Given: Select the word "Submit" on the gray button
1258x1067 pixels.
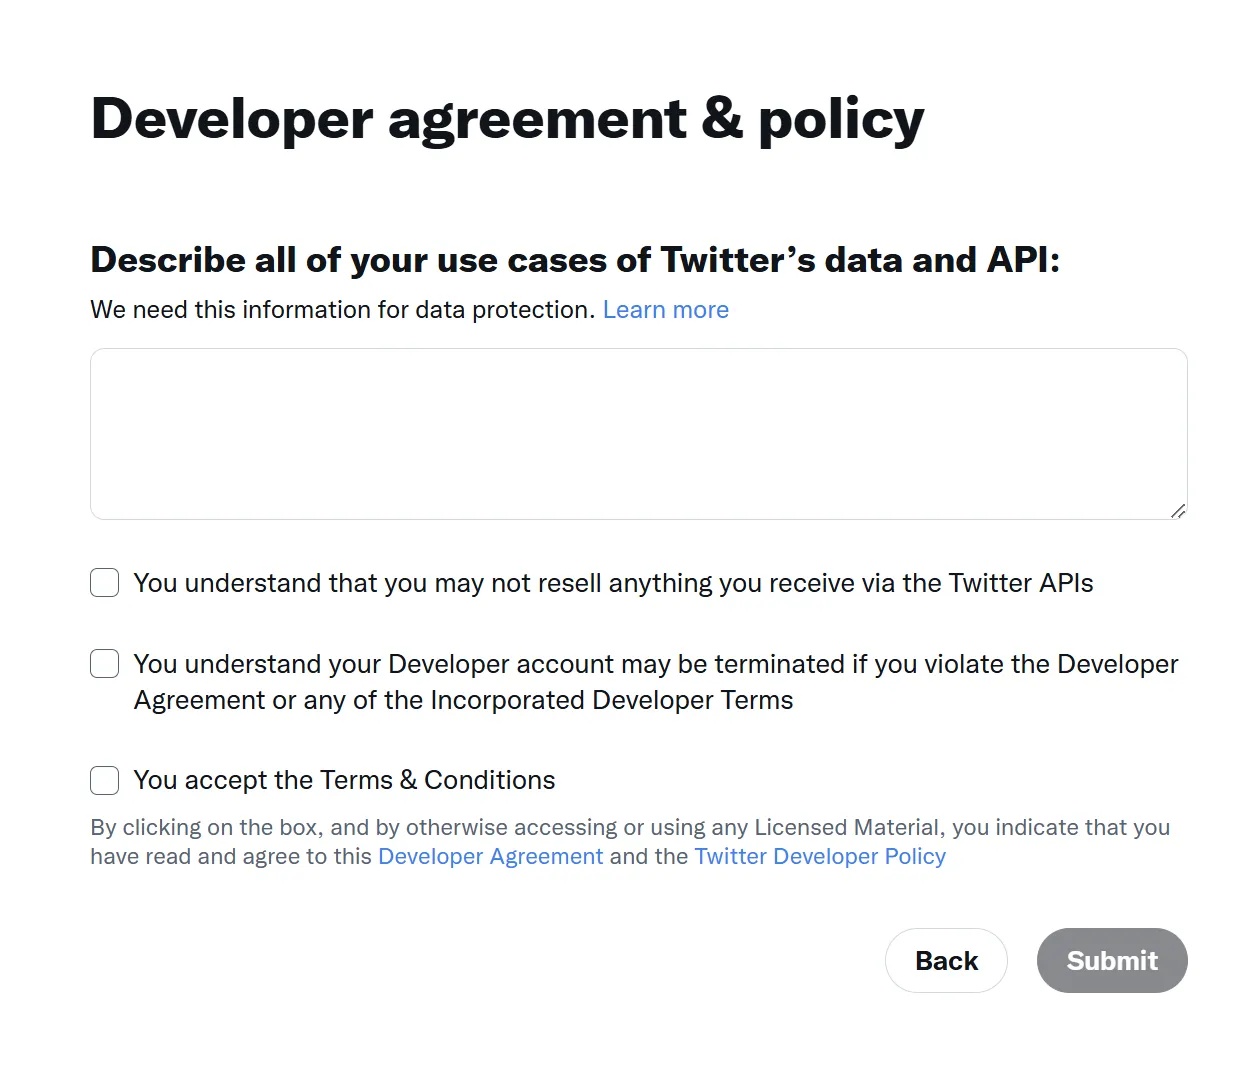Looking at the screenshot, I should pos(1111,960).
